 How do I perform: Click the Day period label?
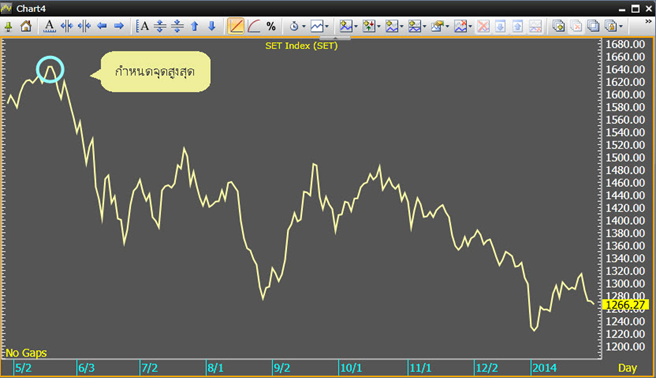(x=628, y=368)
